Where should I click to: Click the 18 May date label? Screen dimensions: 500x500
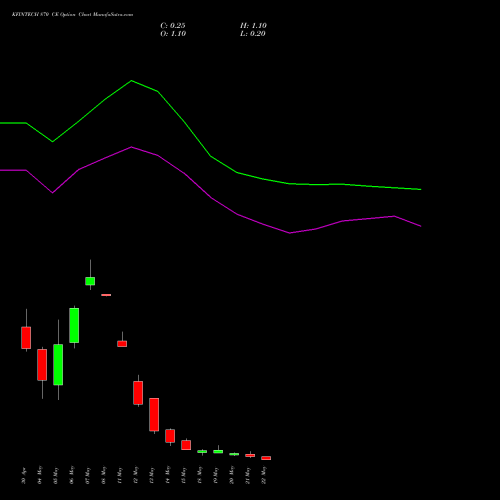(x=200, y=475)
